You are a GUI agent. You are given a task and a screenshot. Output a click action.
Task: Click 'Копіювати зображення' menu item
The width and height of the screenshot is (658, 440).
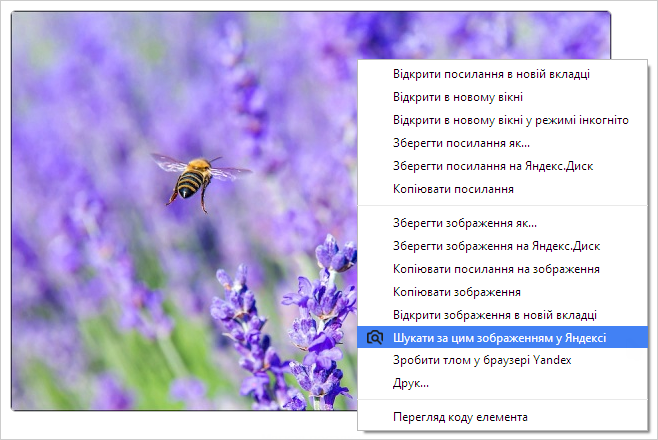pyautogui.click(x=502, y=292)
